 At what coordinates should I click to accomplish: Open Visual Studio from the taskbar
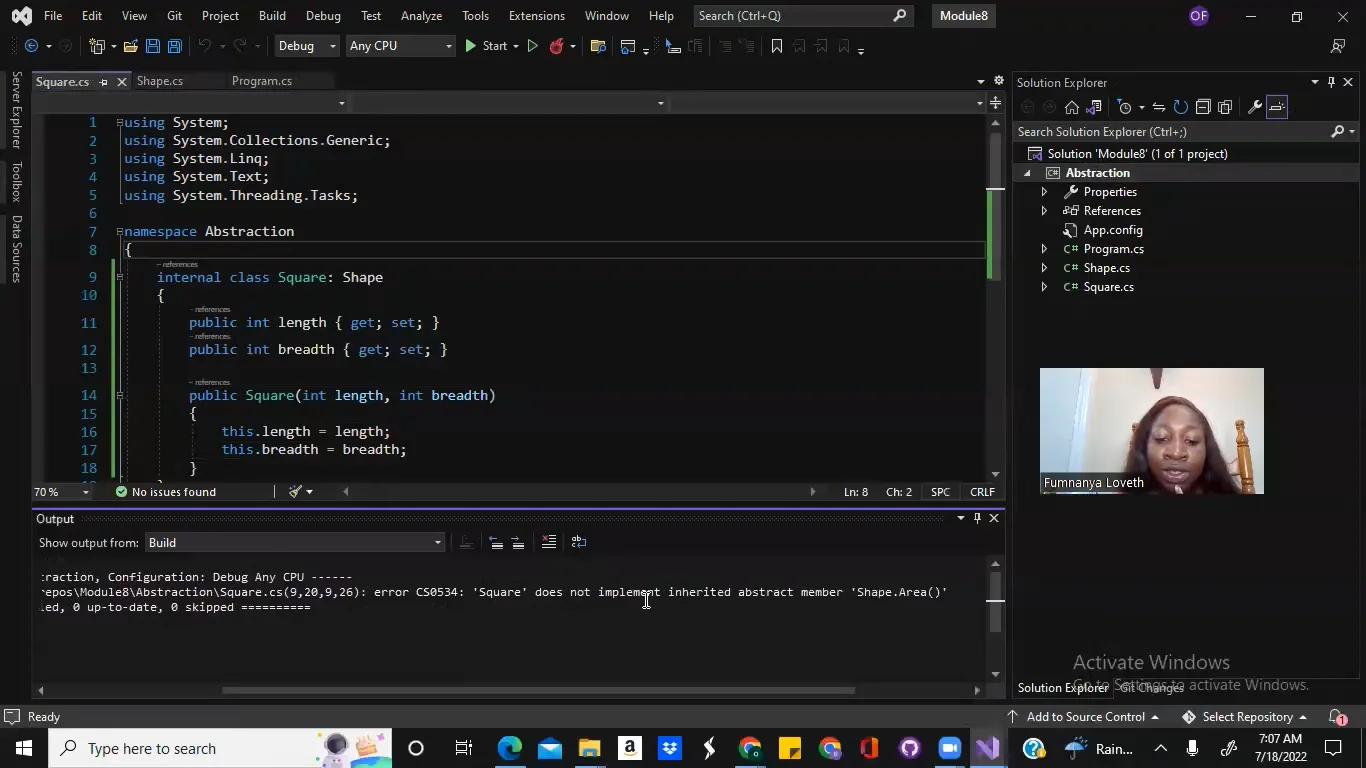pos(988,748)
